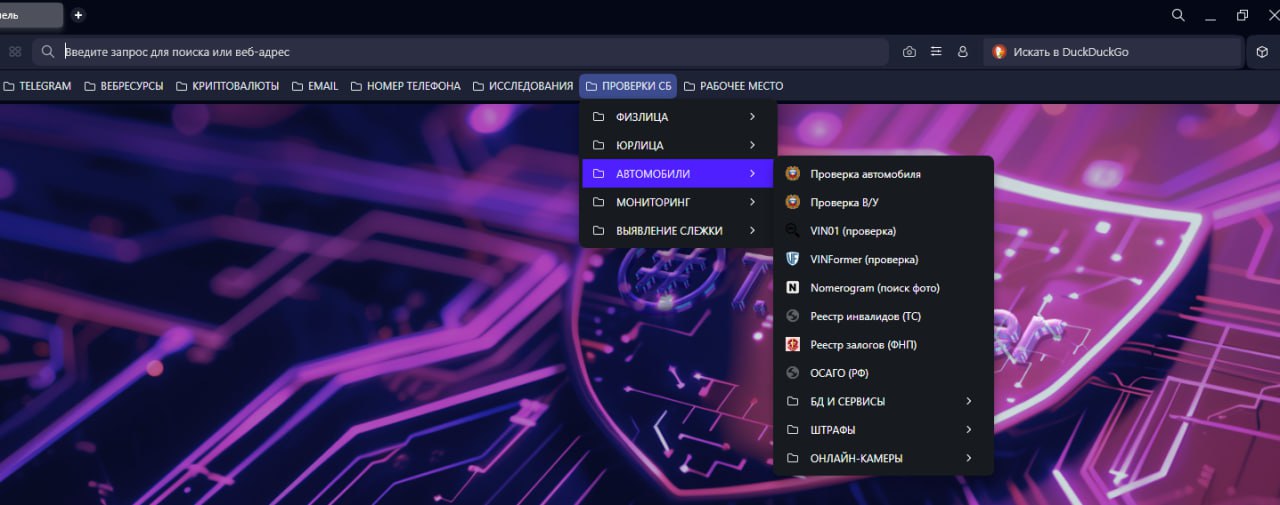The image size is (1280, 505).
Task: Open new tab with plus button
Action: (78, 15)
